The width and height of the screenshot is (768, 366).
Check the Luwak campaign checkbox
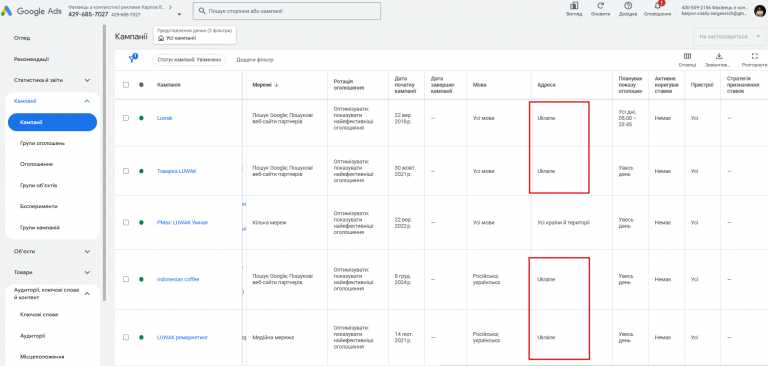[x=126, y=118]
